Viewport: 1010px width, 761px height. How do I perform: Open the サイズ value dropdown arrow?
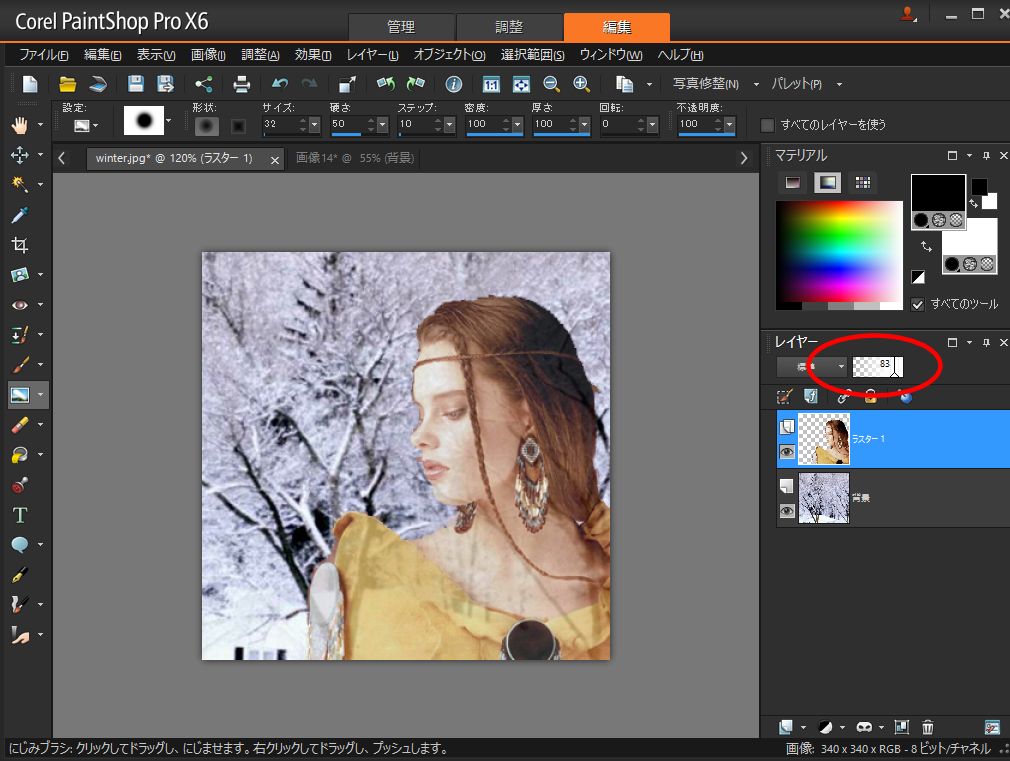314,124
